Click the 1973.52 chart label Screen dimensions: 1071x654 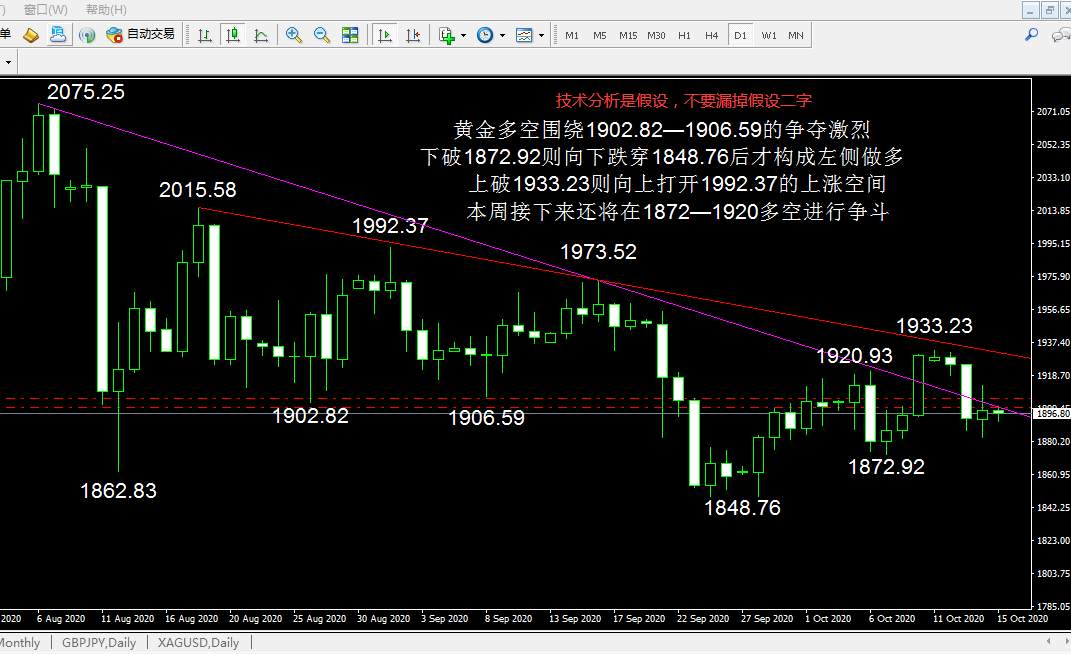[x=598, y=251]
